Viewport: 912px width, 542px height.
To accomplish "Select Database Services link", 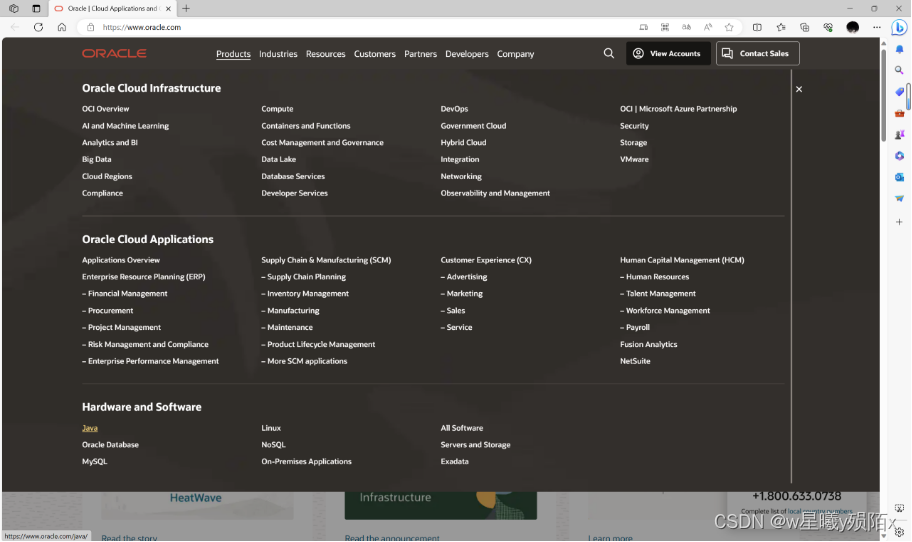I will click(293, 176).
